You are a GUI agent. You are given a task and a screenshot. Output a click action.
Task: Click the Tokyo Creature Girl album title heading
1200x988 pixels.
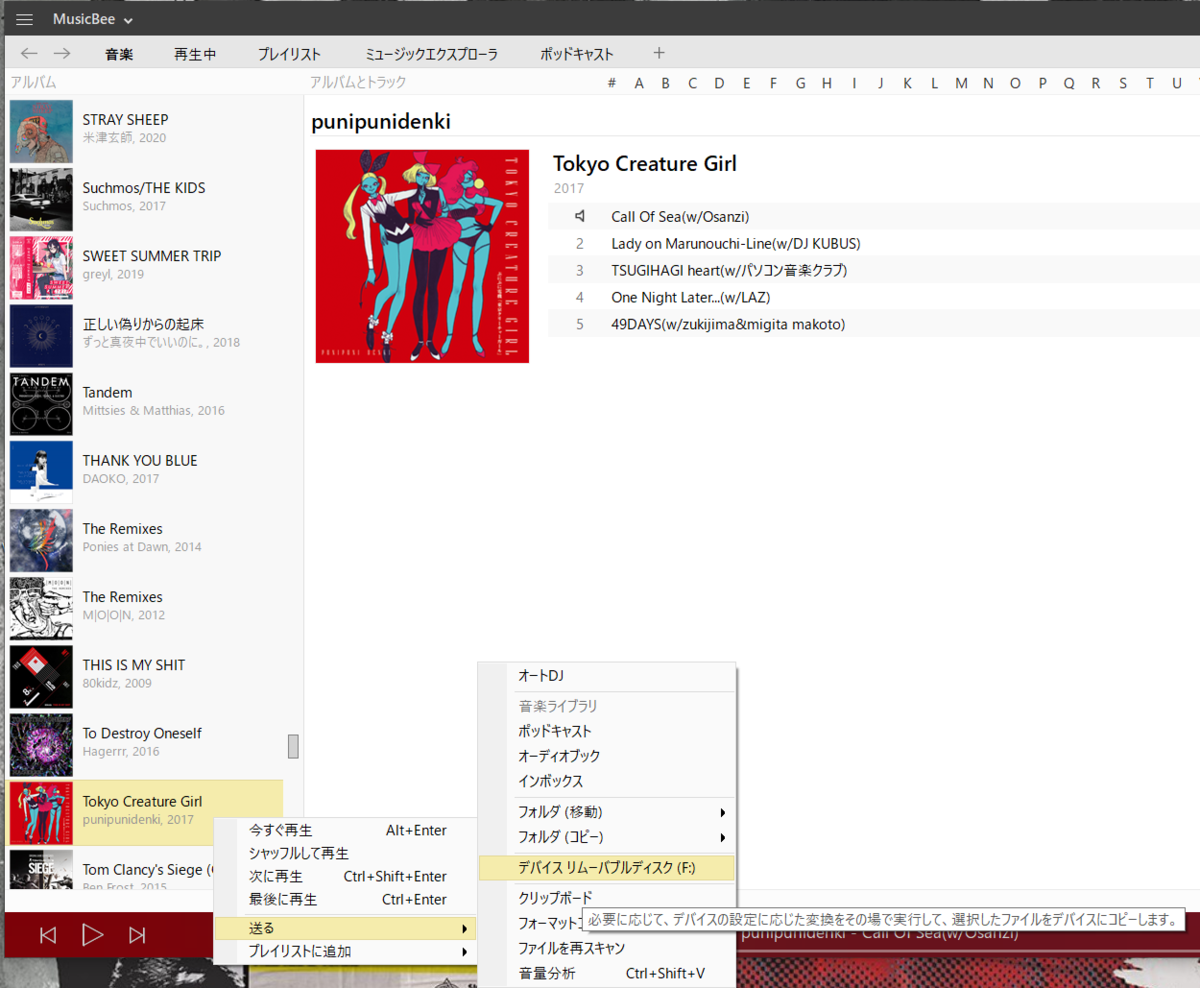click(x=645, y=164)
